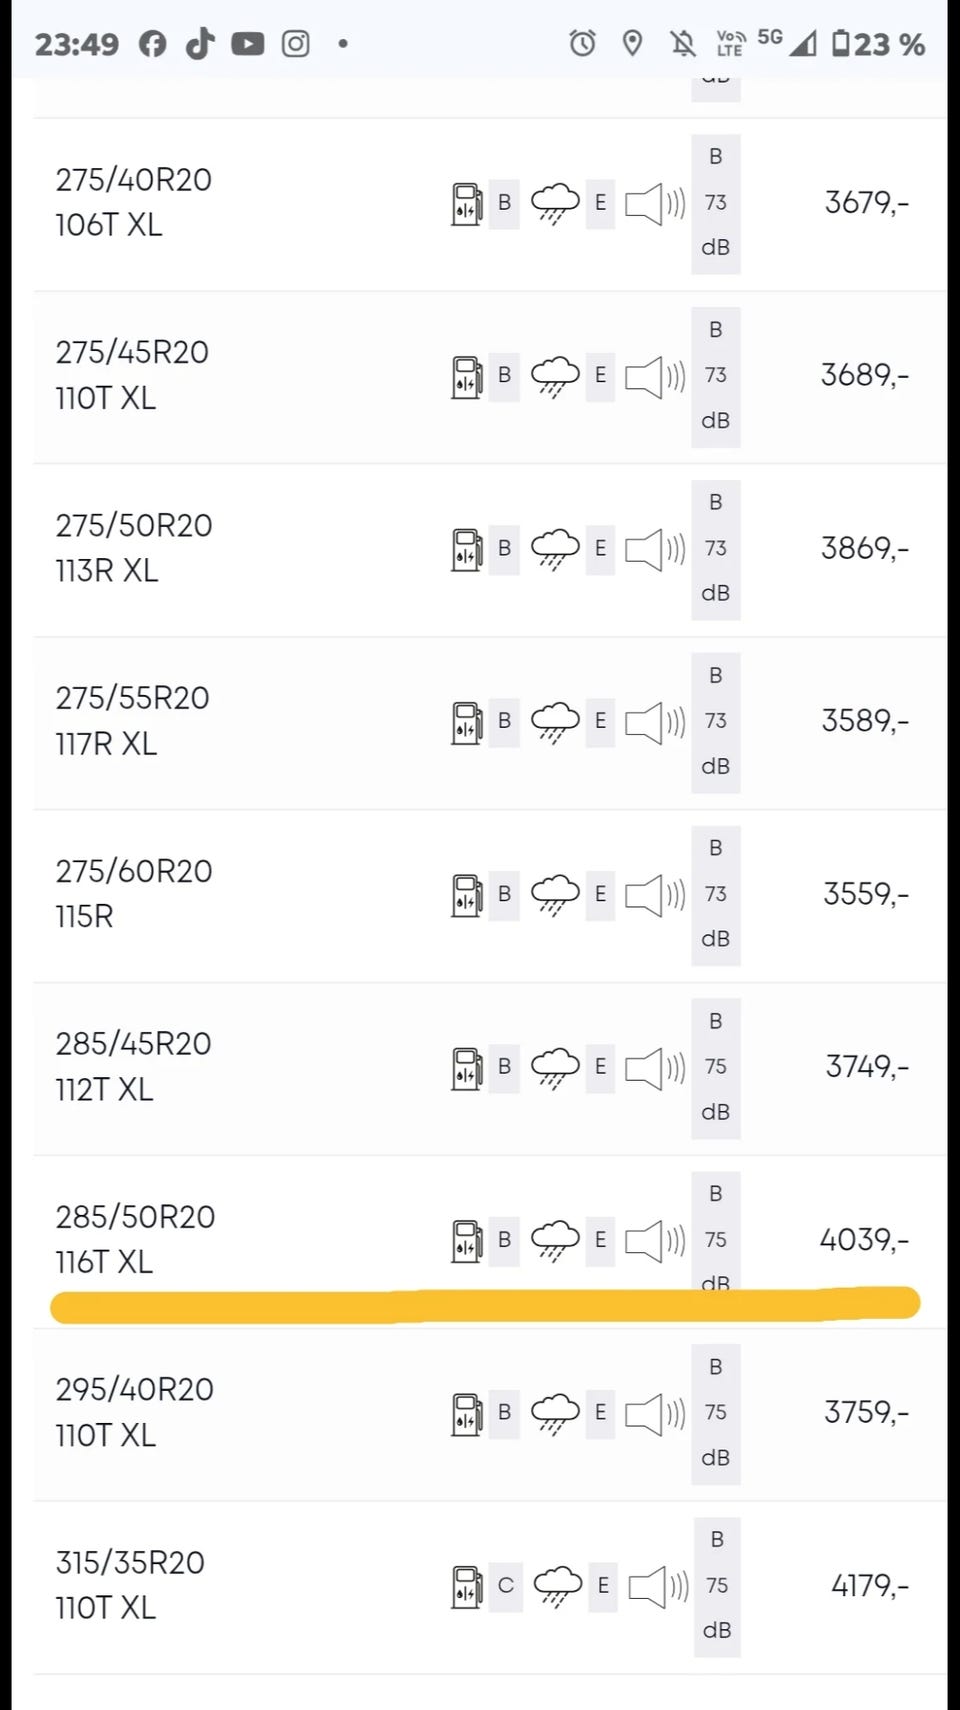Tap the 73 dB noise badge for 275/40R20
Screen dimensions: 960x1710
715,203
